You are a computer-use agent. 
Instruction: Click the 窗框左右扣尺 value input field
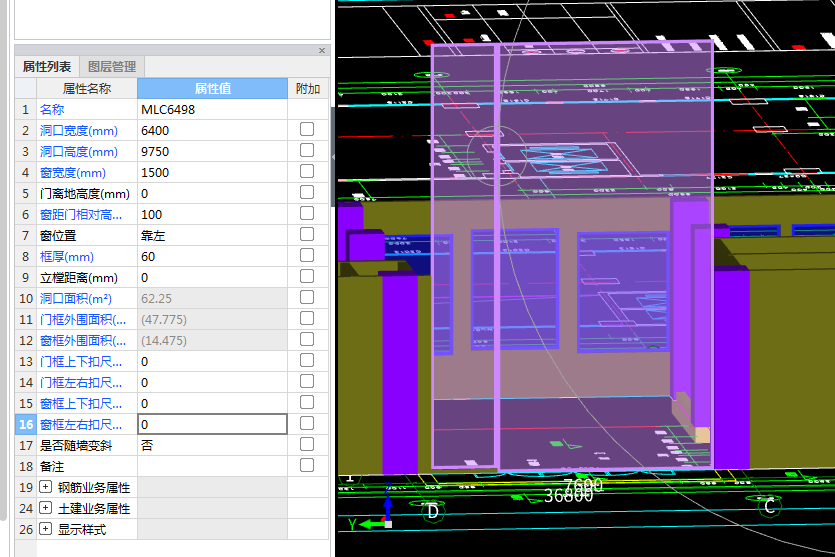tap(212, 424)
